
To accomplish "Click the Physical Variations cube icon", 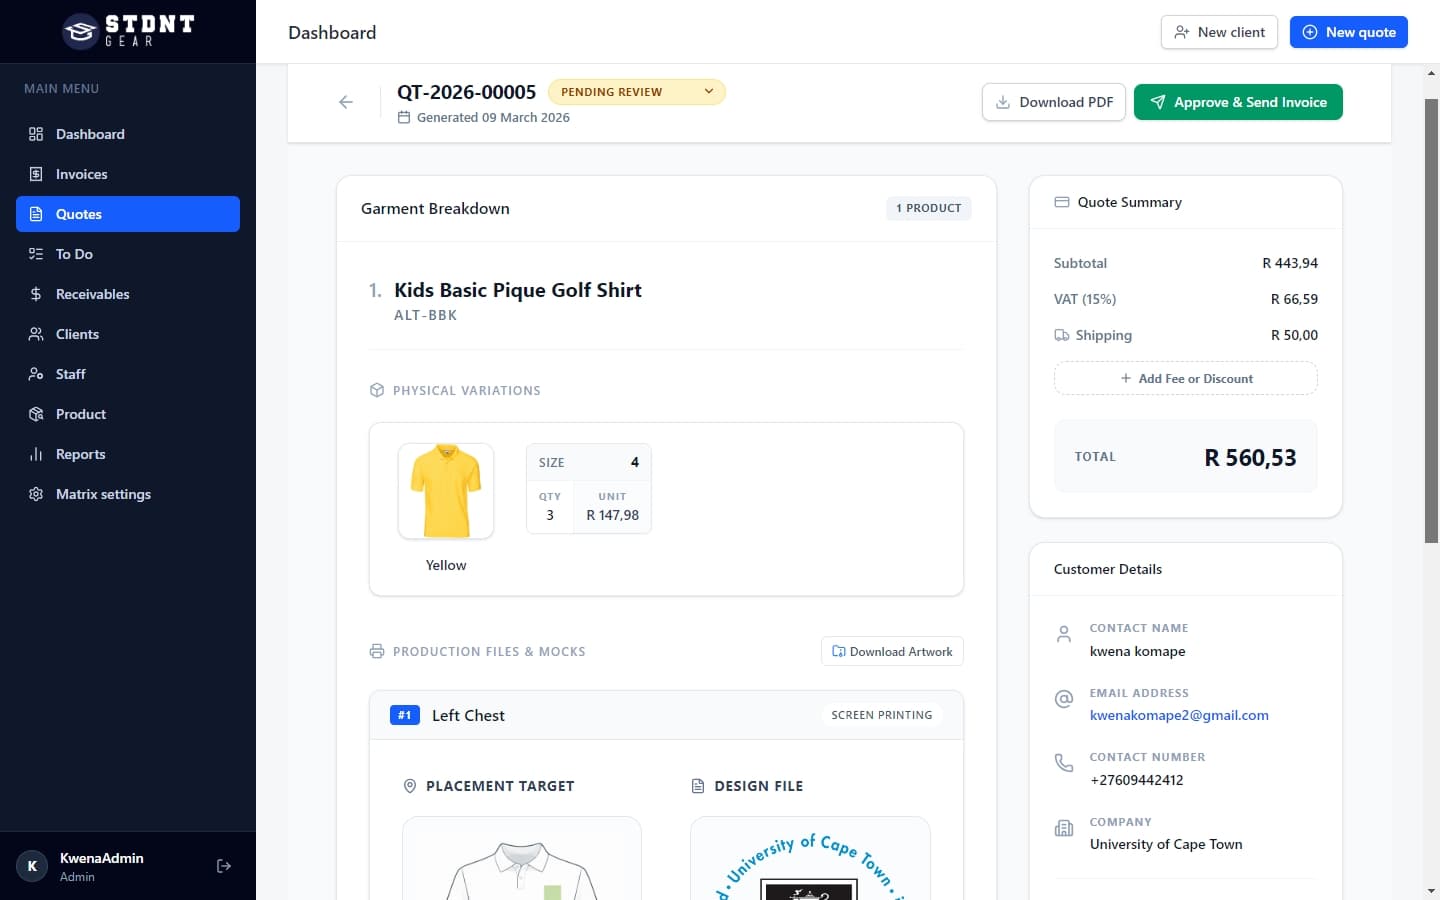I will click(377, 390).
